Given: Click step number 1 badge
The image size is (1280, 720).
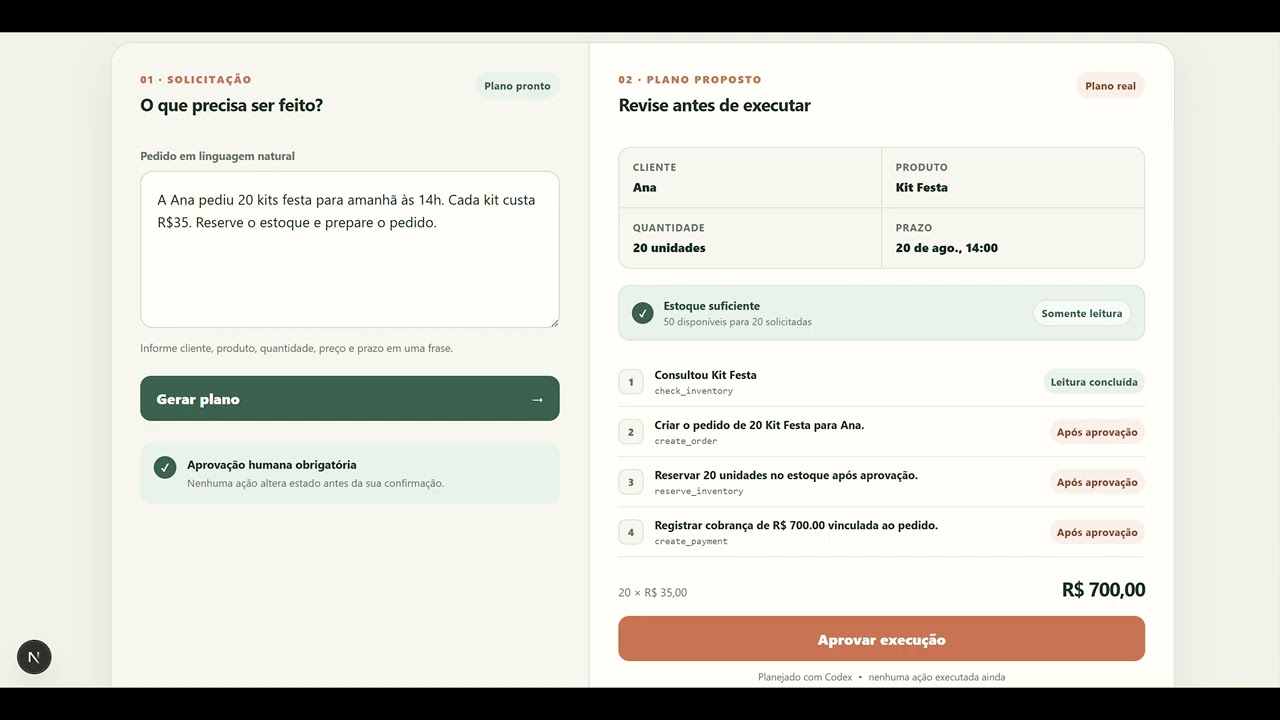Looking at the screenshot, I should (631, 381).
